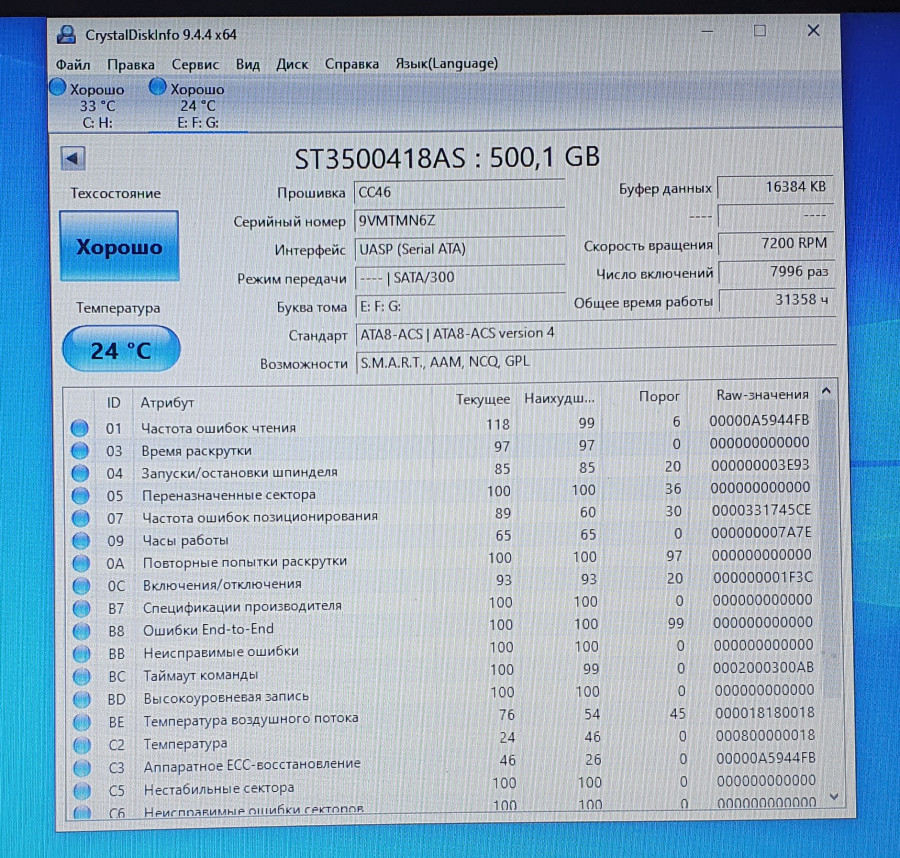Click the Прошивка field CC46
The height and width of the screenshot is (858, 900).
[x=459, y=192]
